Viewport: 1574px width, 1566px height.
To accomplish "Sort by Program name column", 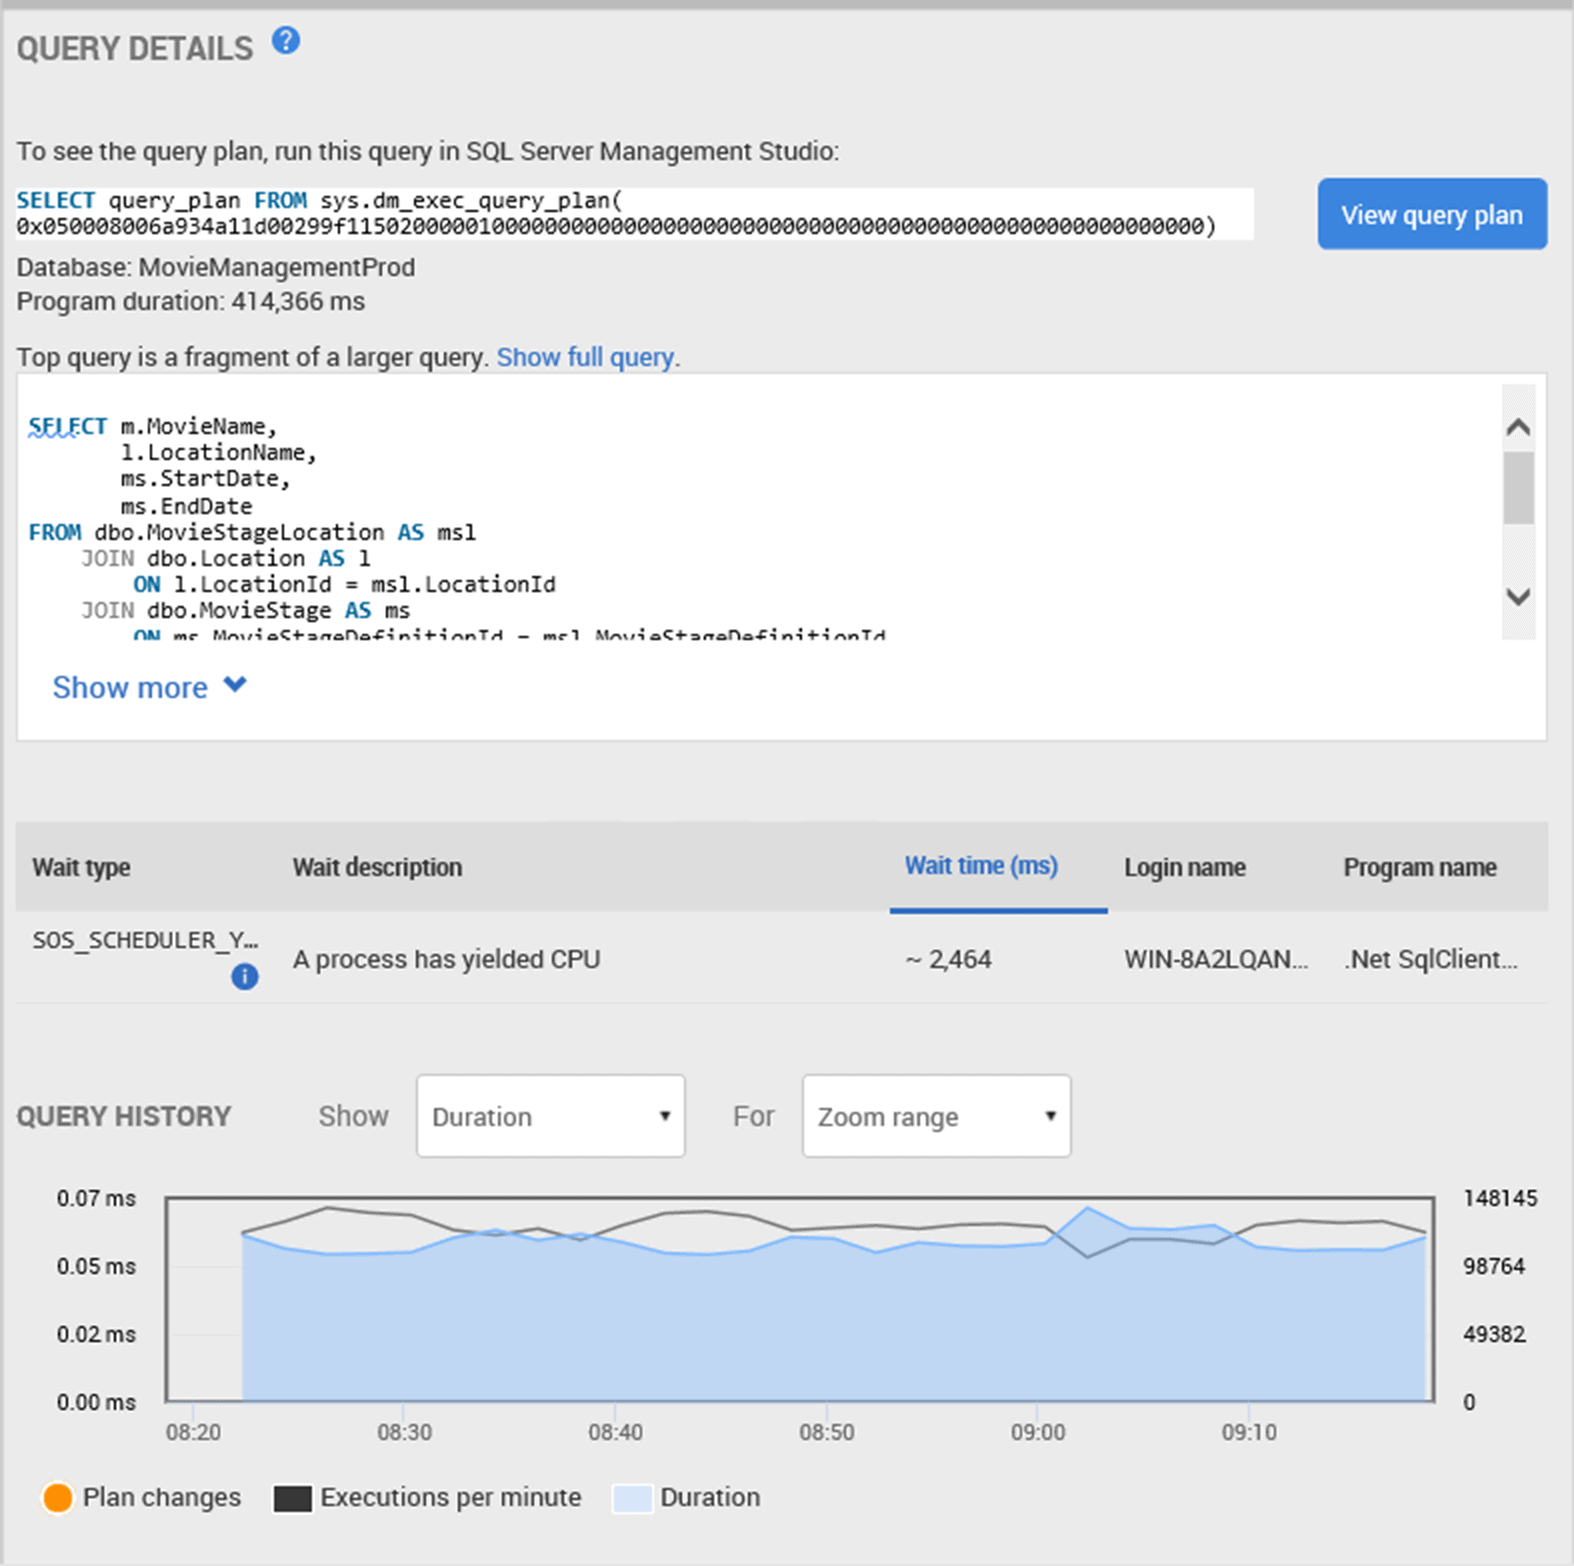I will (x=1420, y=867).
